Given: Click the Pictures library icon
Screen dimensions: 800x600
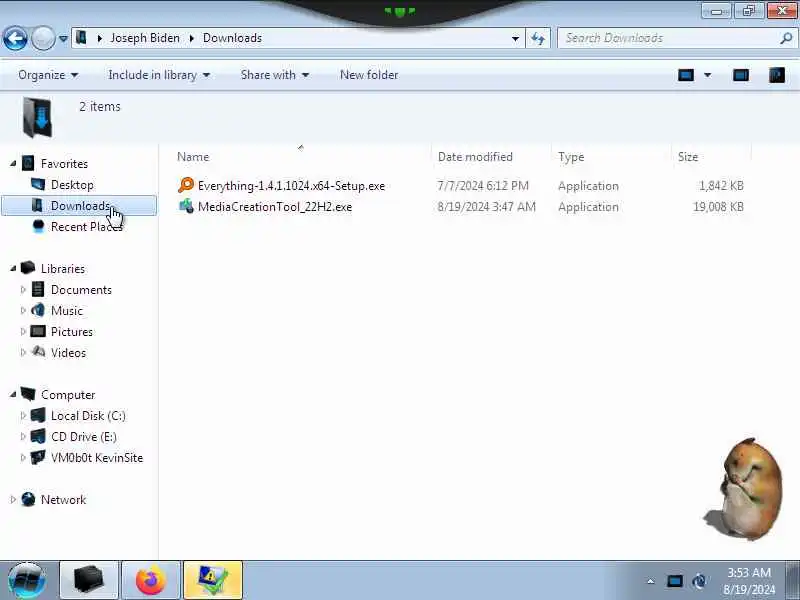Looking at the screenshot, I should click(38, 332).
